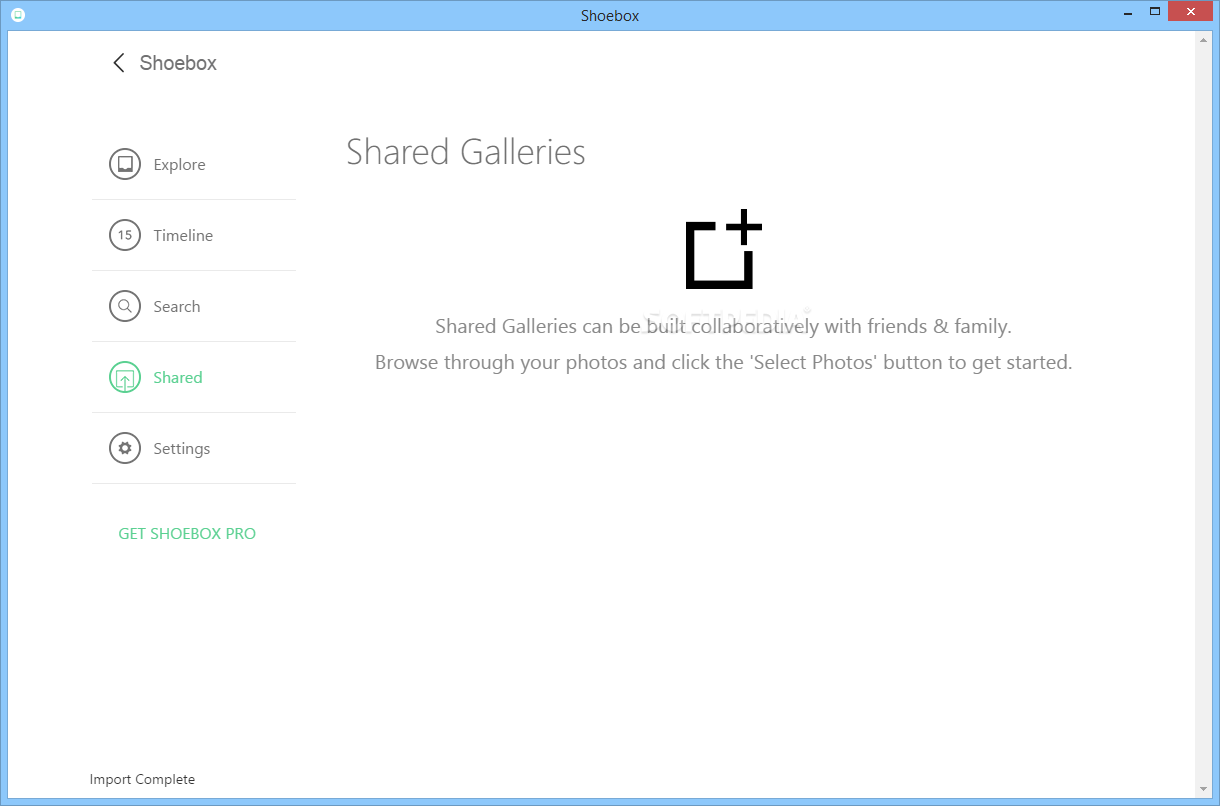Viewport: 1220px width, 806px height.
Task: Click the Import Complete status text
Action: pyautogui.click(x=142, y=780)
